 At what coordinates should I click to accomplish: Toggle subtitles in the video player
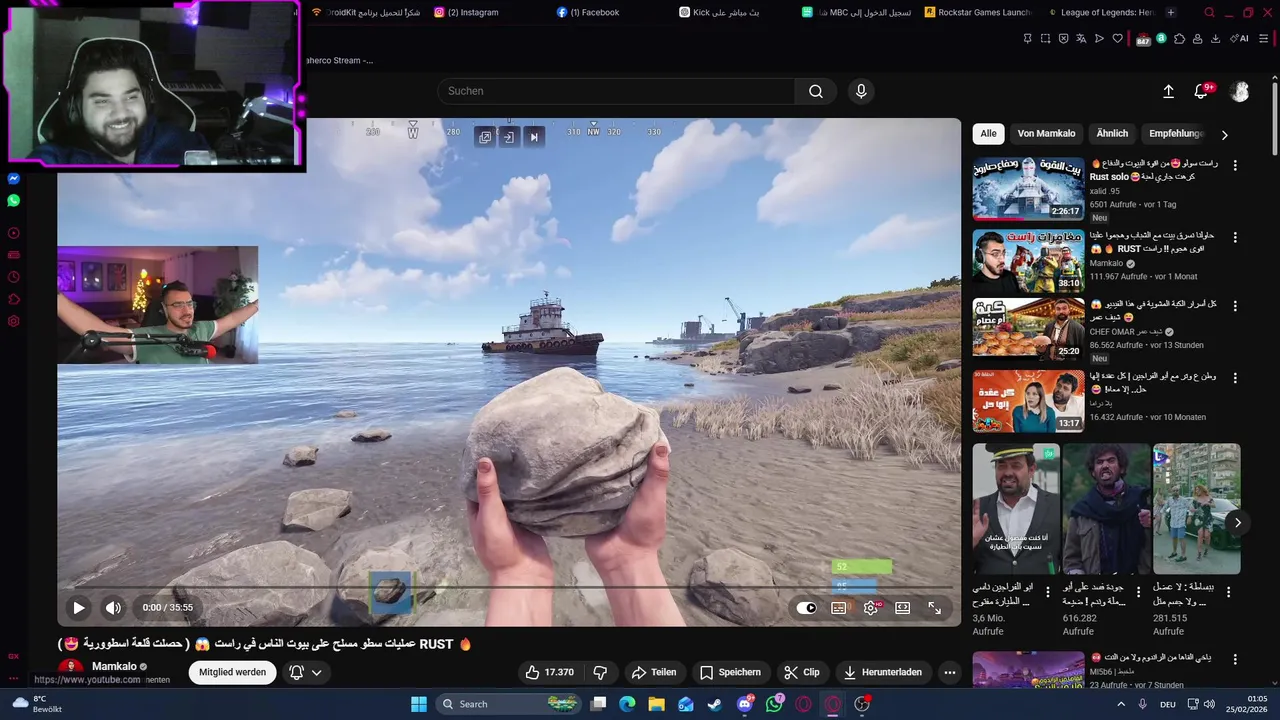839,607
